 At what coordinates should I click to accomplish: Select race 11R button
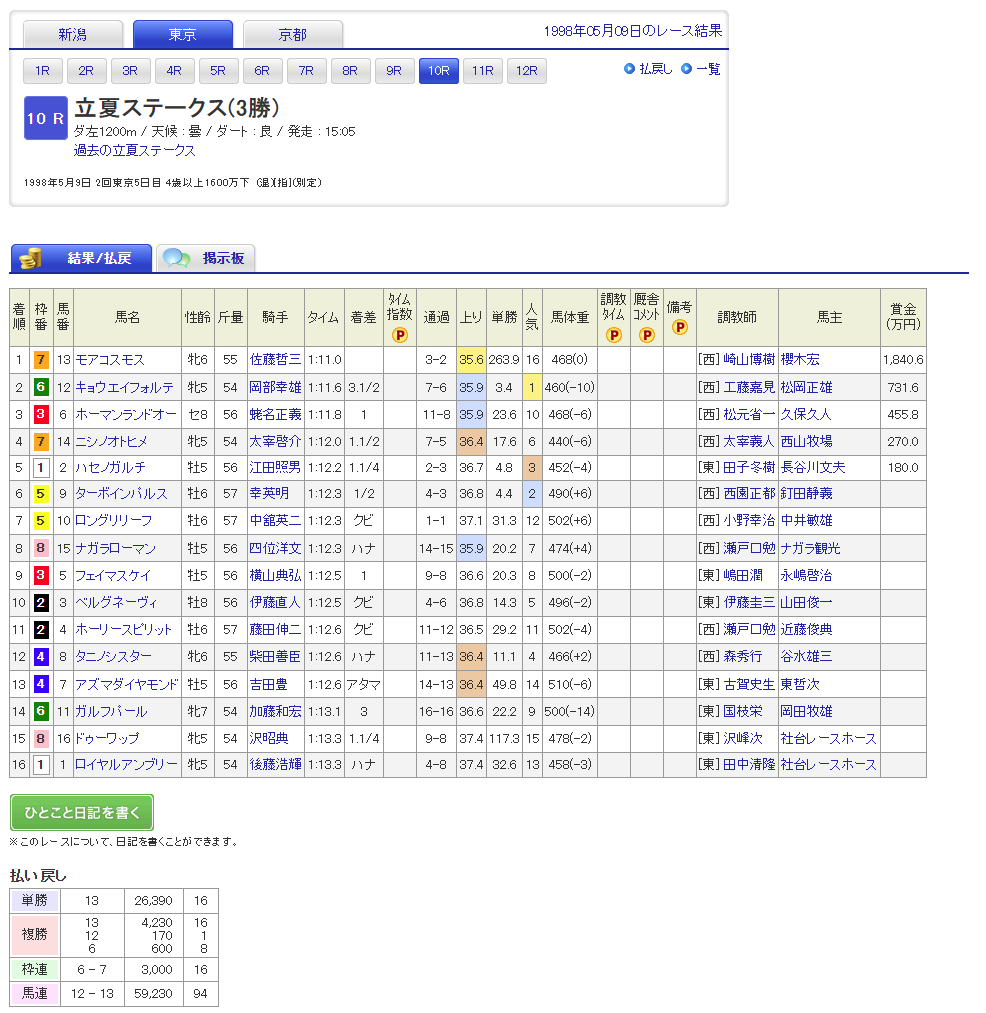(482, 71)
